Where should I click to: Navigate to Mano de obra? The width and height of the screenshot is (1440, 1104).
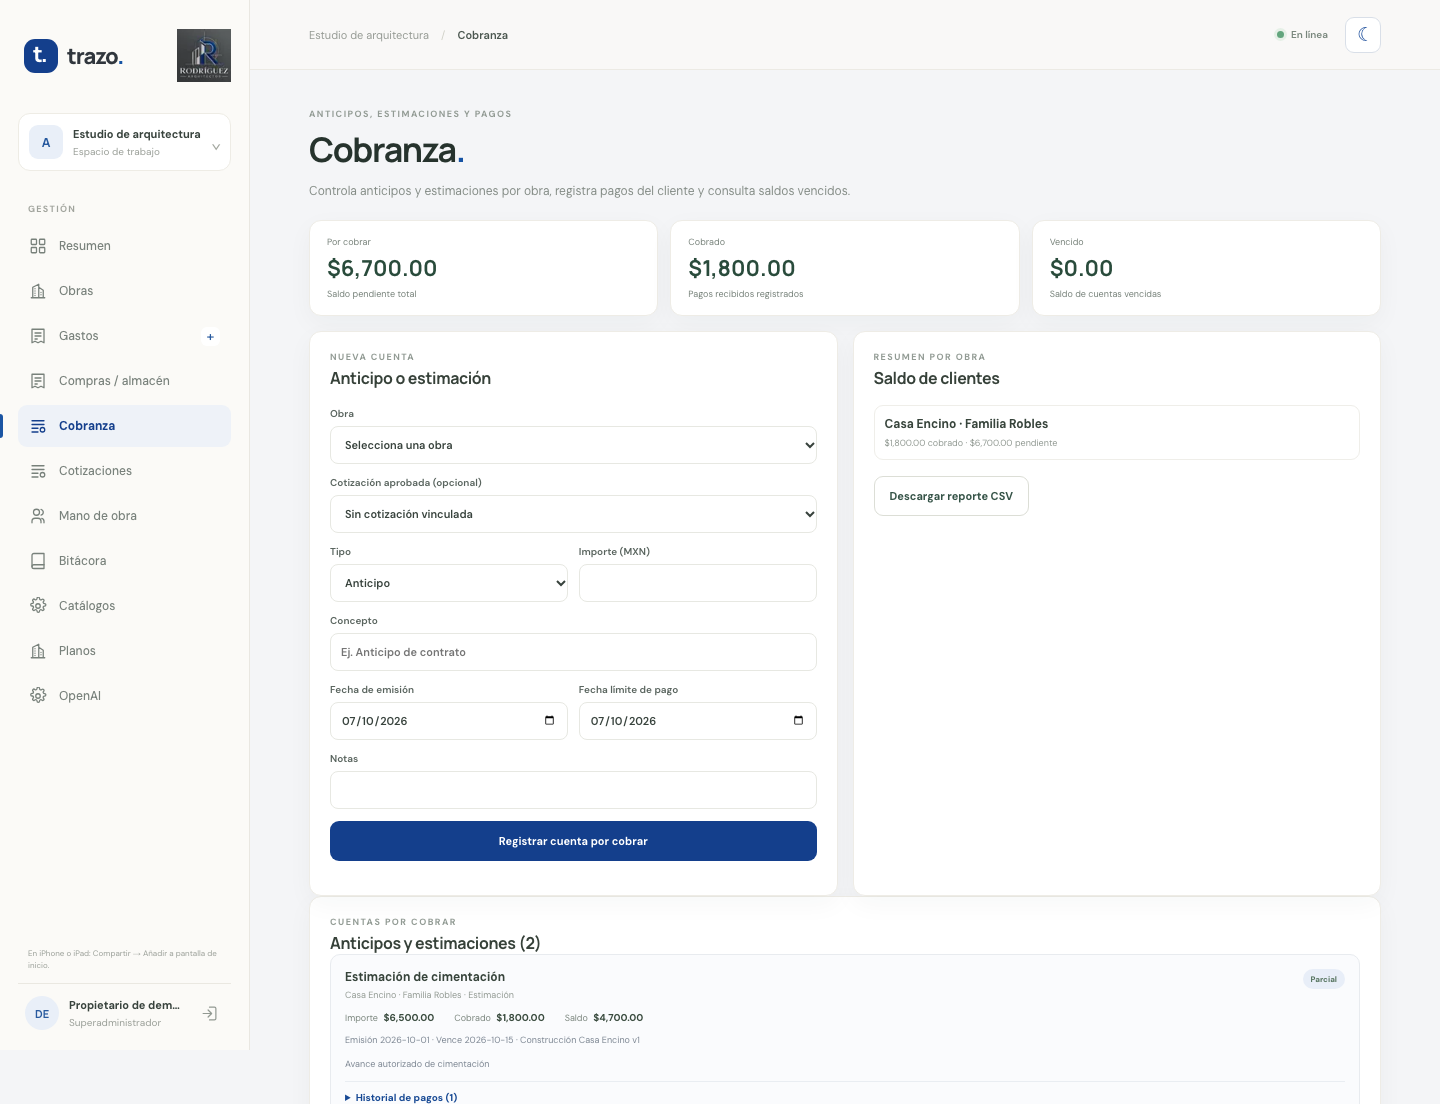(x=124, y=516)
